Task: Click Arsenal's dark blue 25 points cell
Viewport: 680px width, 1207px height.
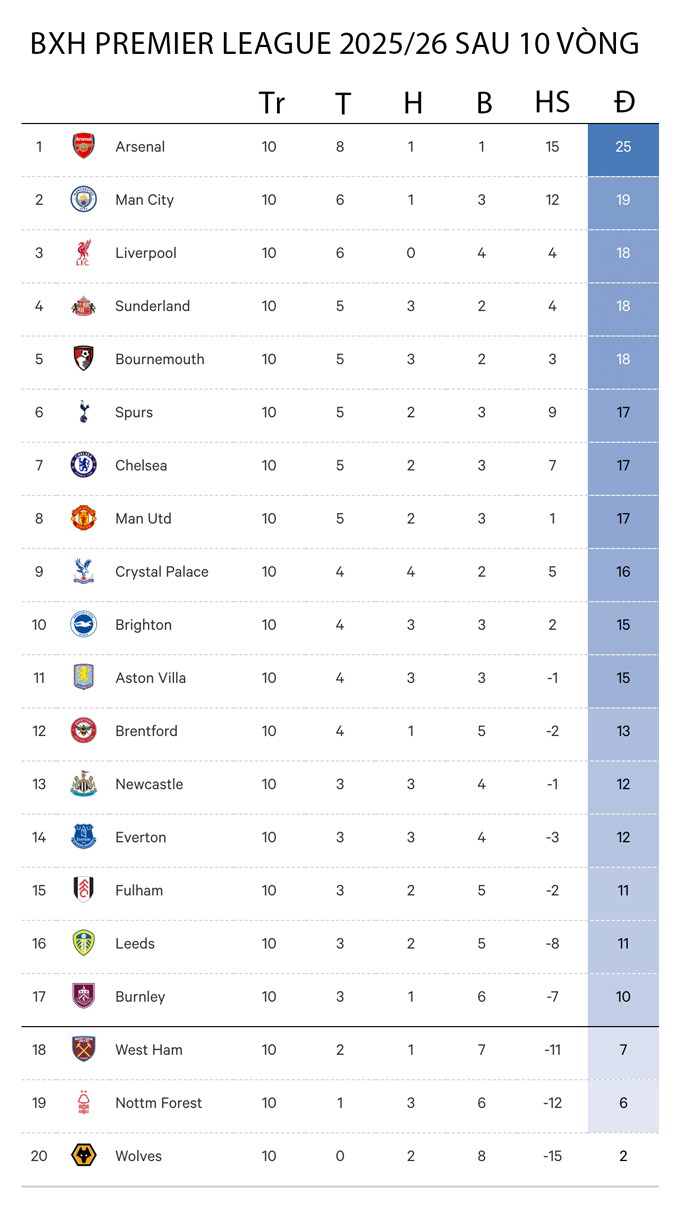Action: [623, 147]
